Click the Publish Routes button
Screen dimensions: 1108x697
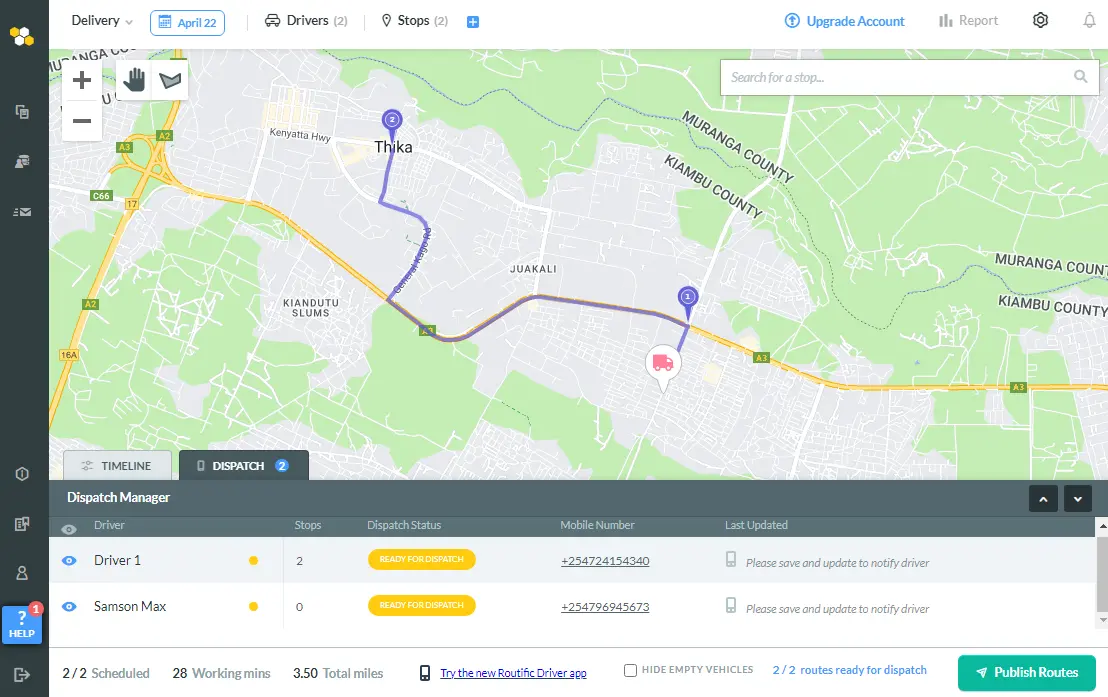(x=1027, y=673)
